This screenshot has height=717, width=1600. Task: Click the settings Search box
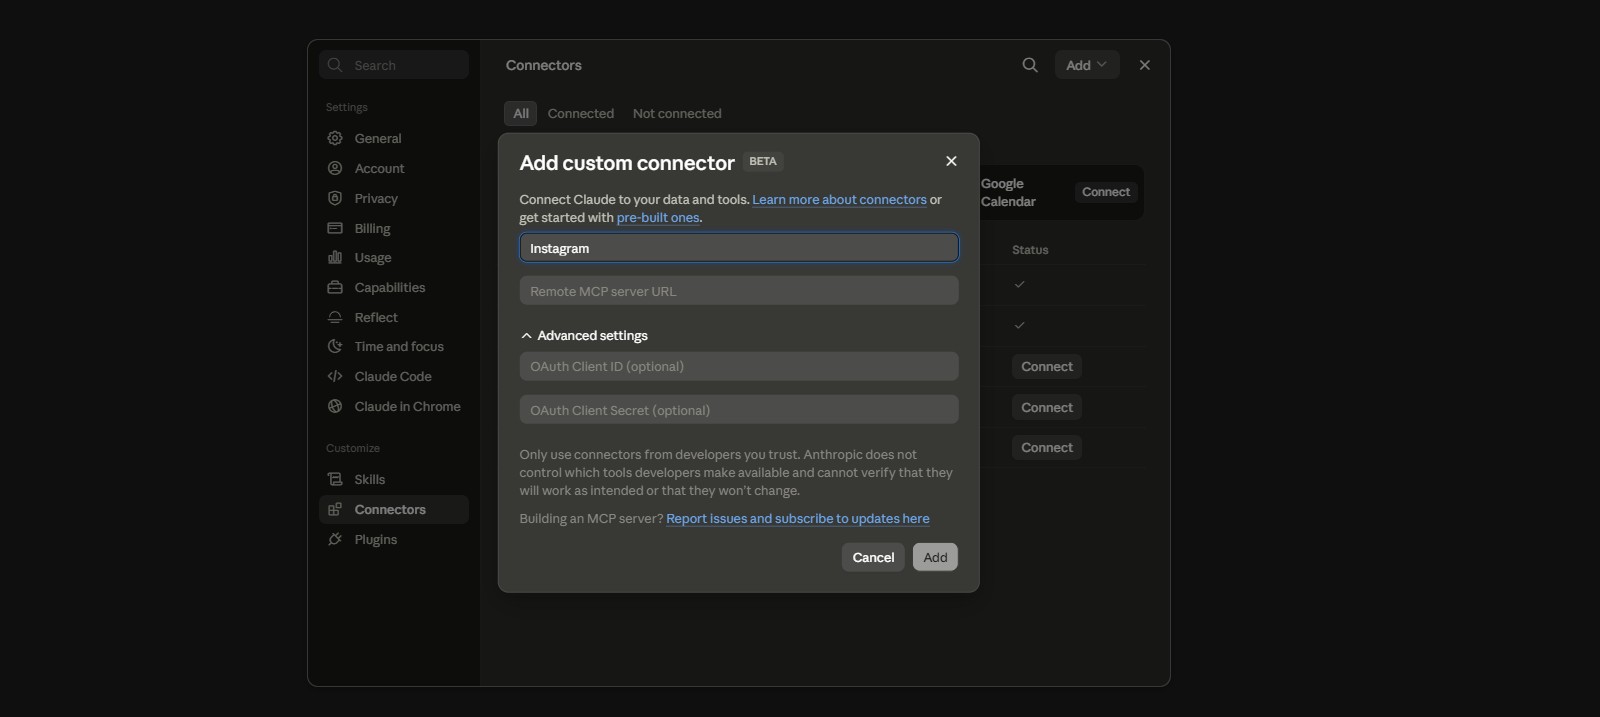[394, 65]
